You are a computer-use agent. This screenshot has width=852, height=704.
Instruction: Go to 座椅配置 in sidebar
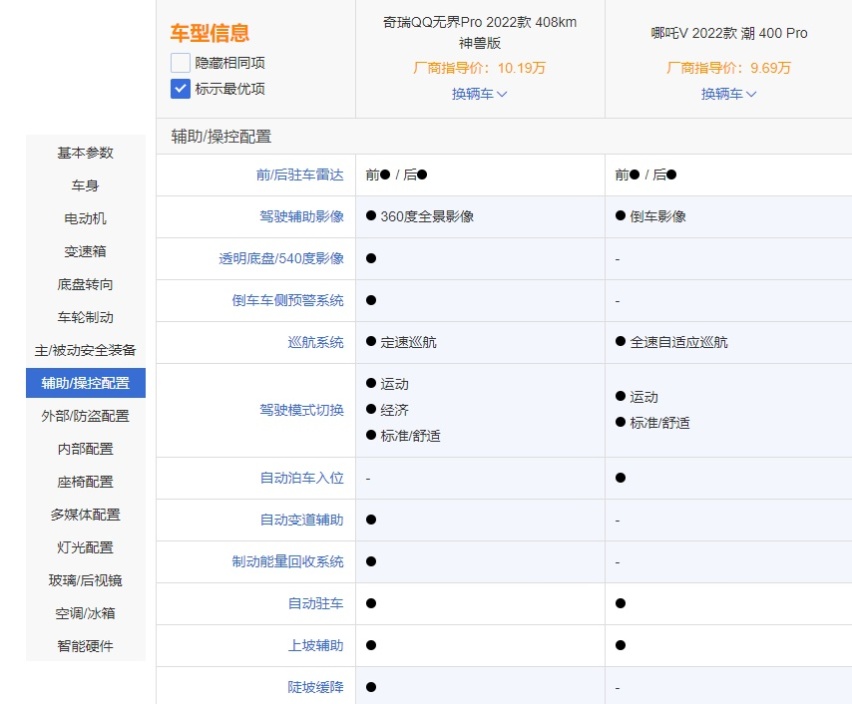[x=85, y=482]
